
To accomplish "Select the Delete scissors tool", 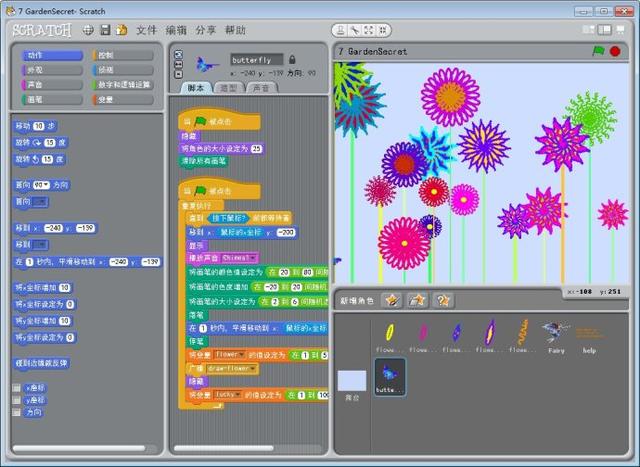I will (x=355, y=30).
